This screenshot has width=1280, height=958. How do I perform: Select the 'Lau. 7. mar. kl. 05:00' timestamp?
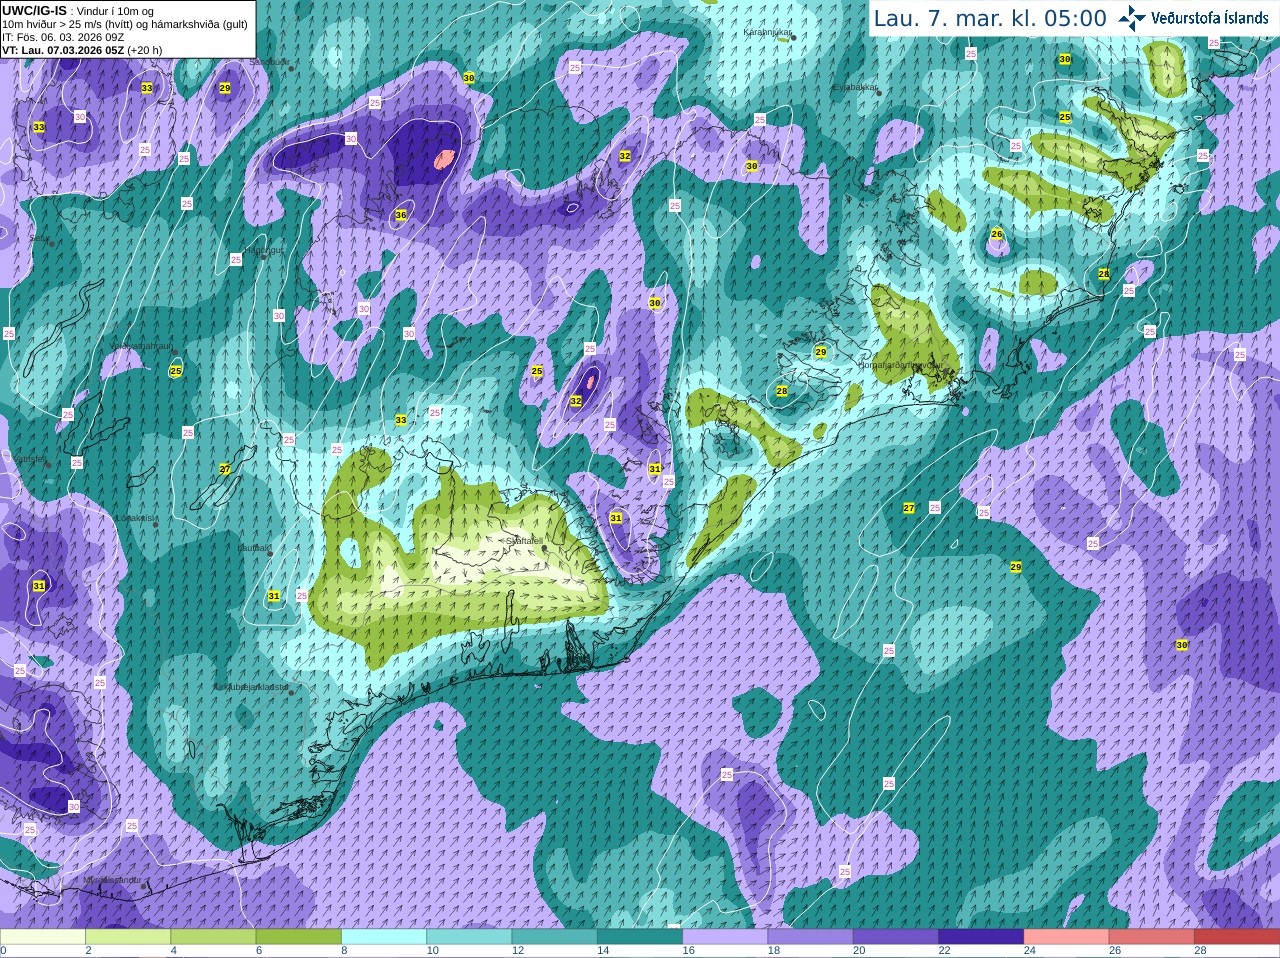tap(990, 18)
